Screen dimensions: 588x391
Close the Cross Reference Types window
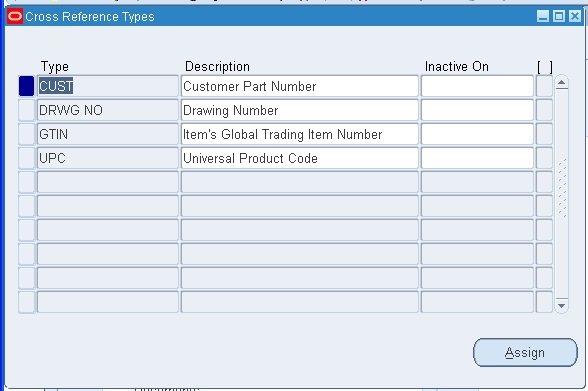pyautogui.click(x=575, y=16)
